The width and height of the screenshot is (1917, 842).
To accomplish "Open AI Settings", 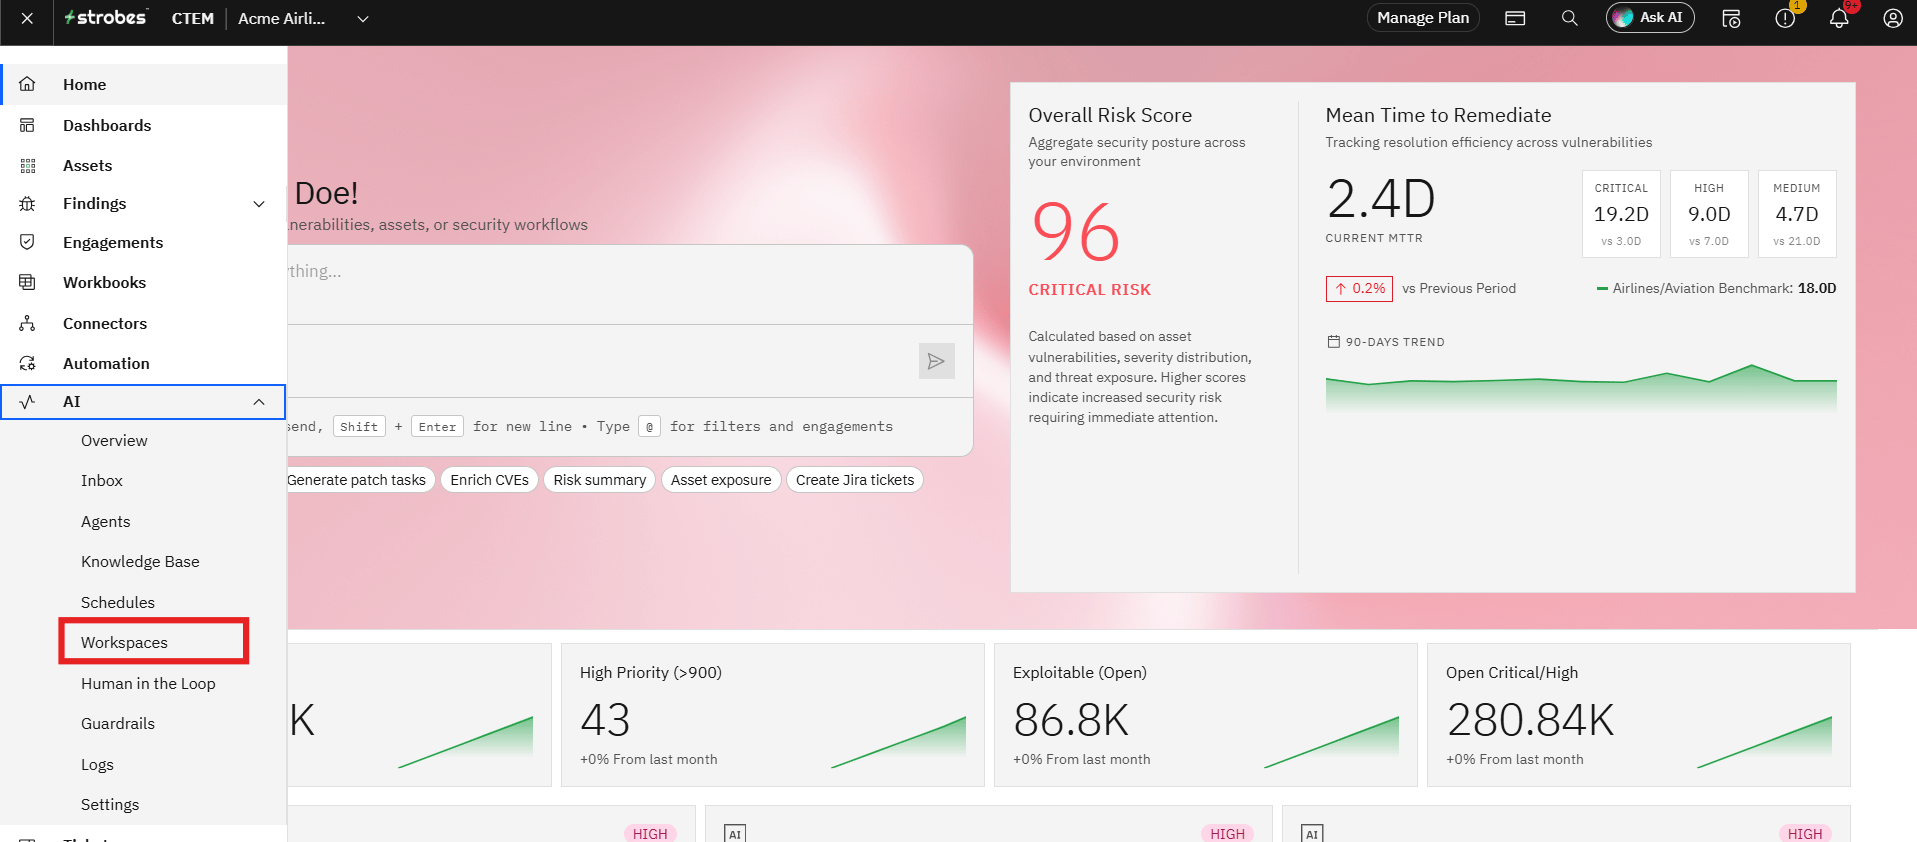I will click(x=110, y=804).
